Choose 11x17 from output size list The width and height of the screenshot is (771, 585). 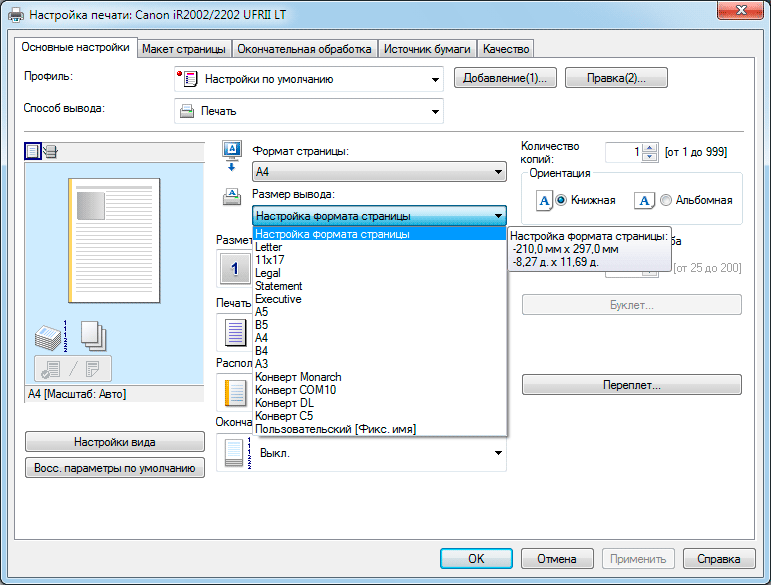(x=380, y=260)
